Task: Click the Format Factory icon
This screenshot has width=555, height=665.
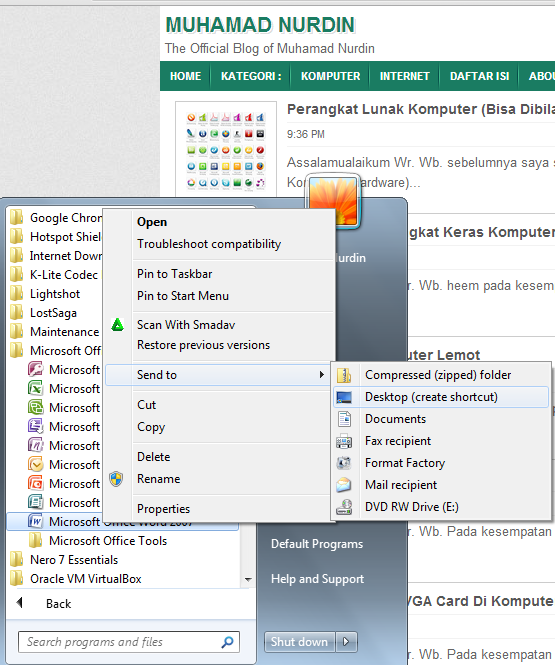Action: click(344, 463)
